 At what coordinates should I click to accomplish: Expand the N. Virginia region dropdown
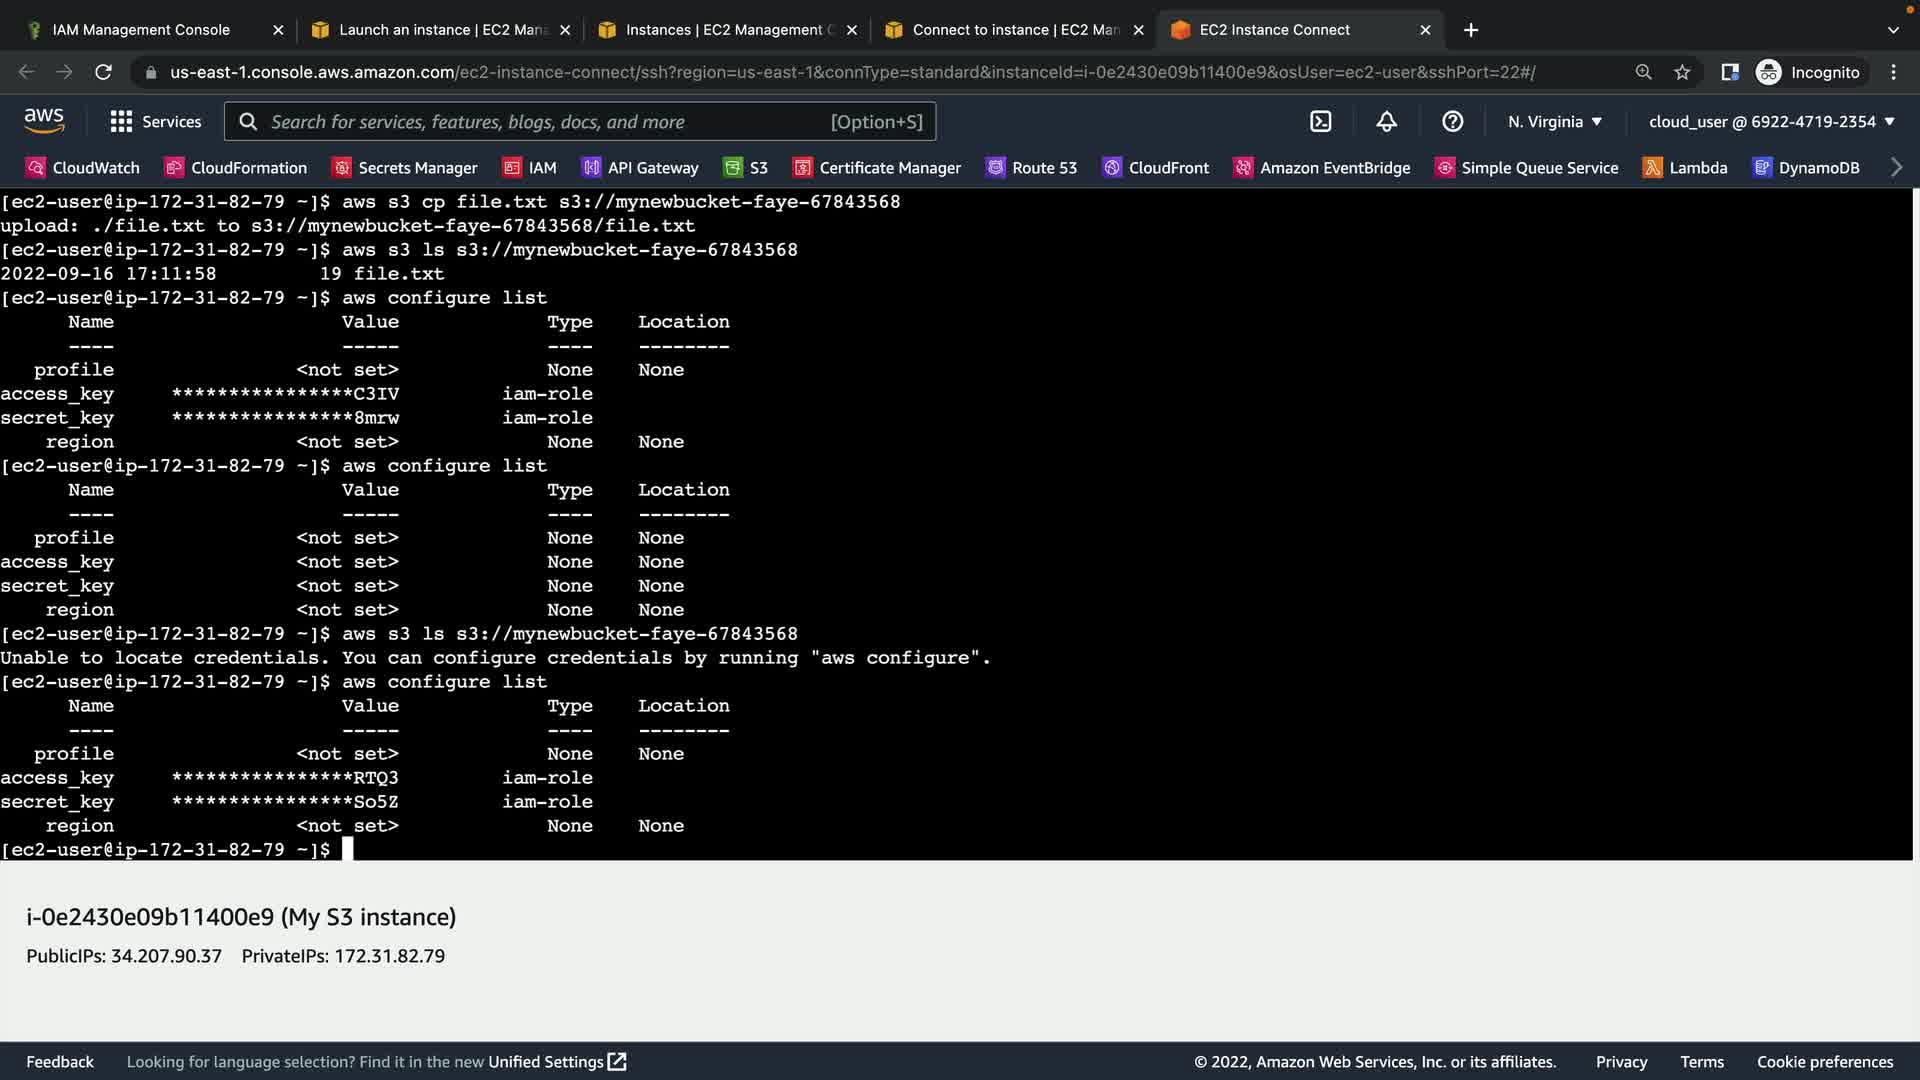[1554, 122]
